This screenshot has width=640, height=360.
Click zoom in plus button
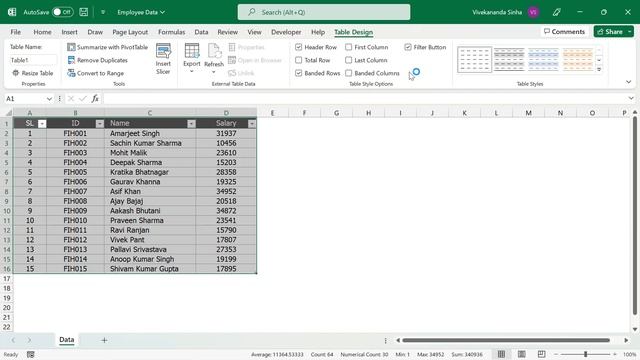point(615,354)
